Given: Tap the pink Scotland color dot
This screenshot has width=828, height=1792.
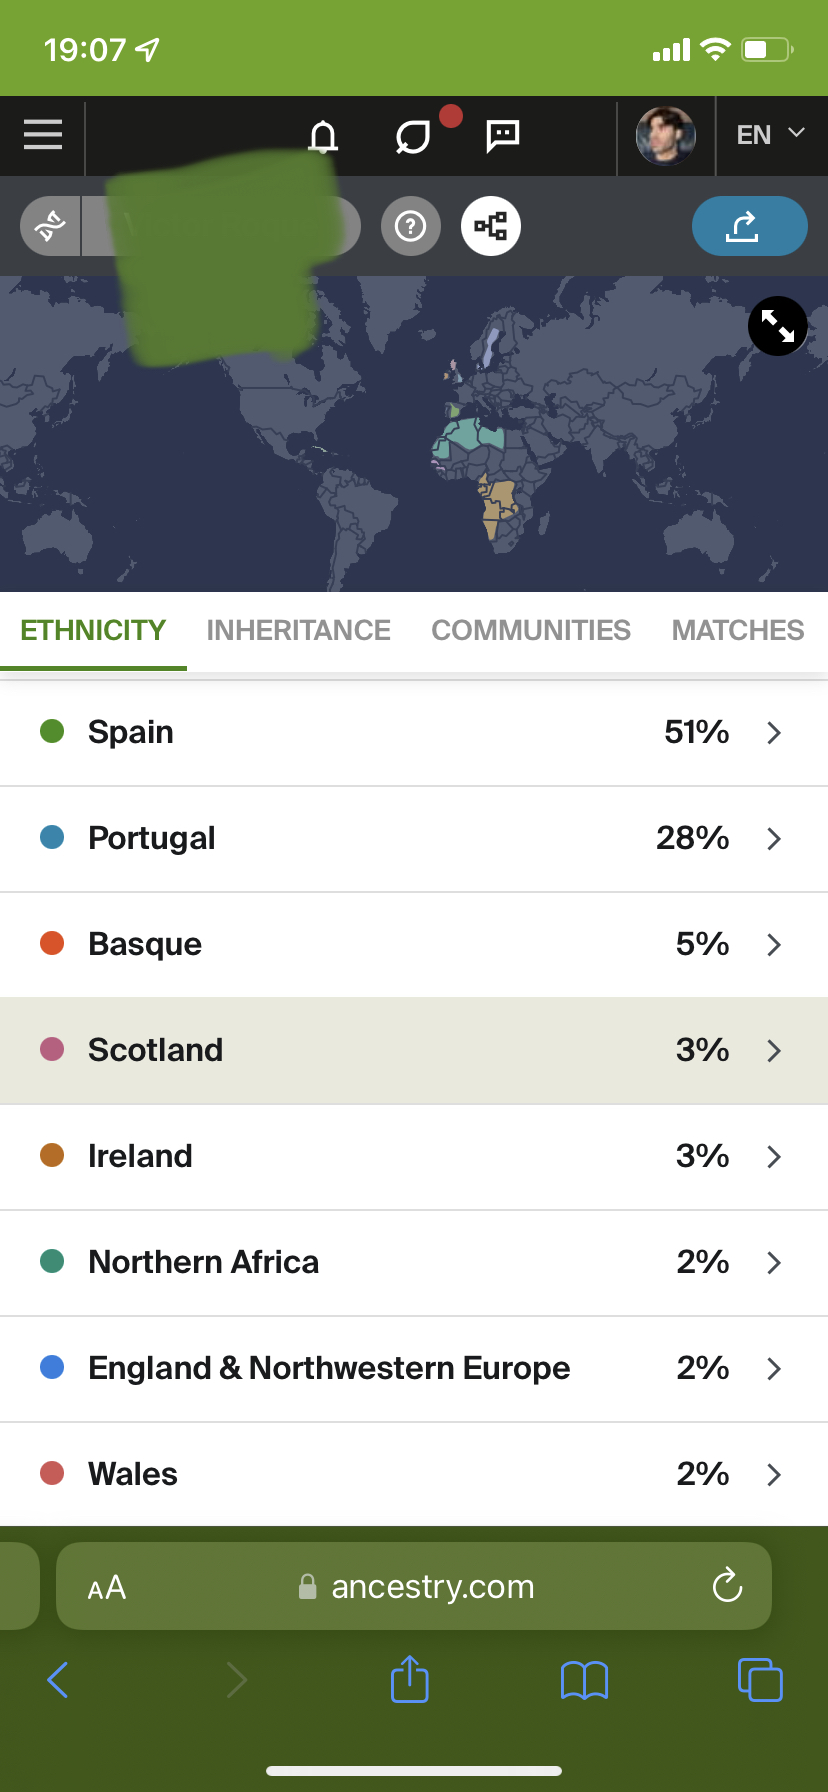Looking at the screenshot, I should tap(52, 1049).
